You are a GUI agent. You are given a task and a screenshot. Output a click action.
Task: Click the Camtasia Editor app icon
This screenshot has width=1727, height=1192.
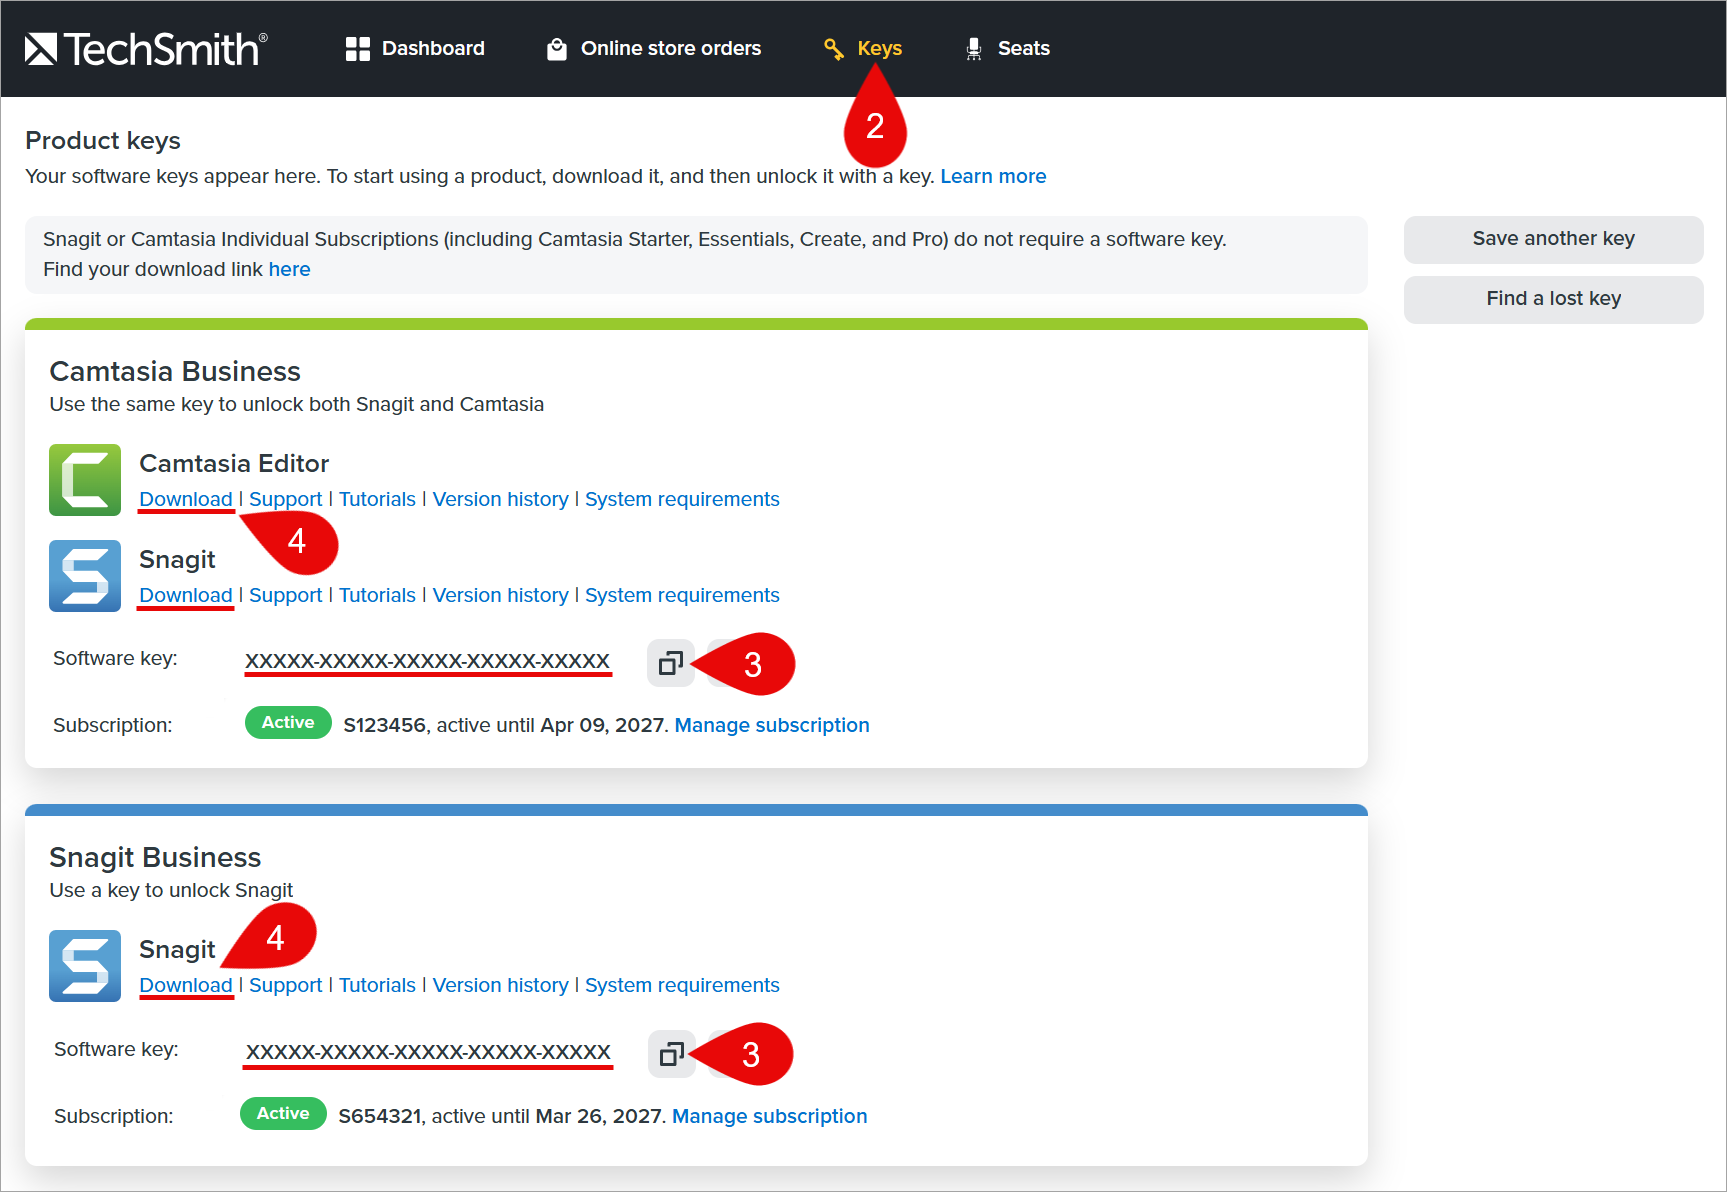(85, 480)
